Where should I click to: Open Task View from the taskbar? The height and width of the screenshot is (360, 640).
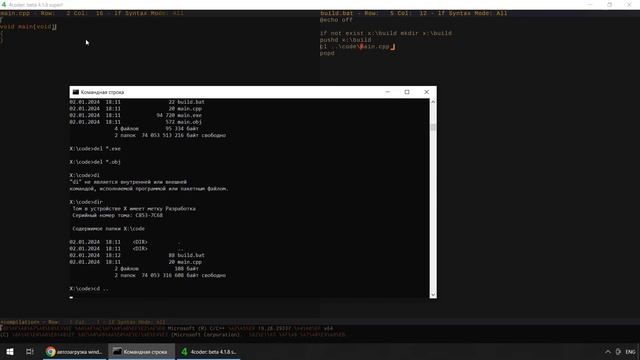29,351
